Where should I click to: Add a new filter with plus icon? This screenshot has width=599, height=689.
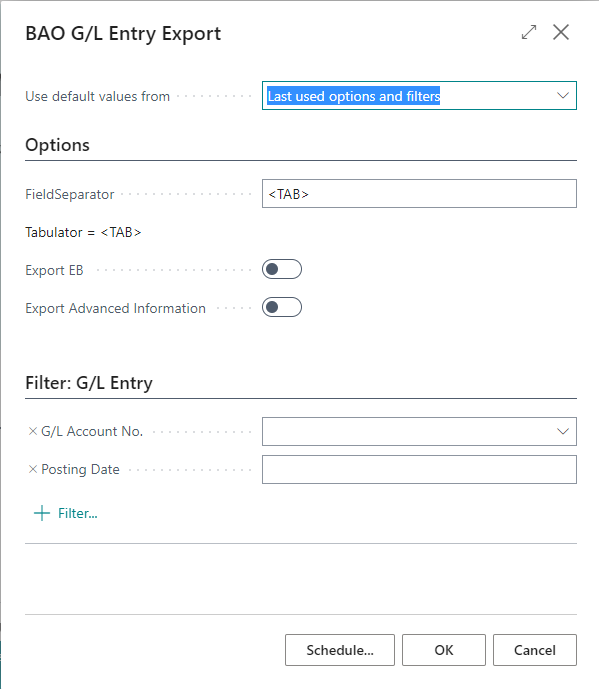[x=66, y=513]
